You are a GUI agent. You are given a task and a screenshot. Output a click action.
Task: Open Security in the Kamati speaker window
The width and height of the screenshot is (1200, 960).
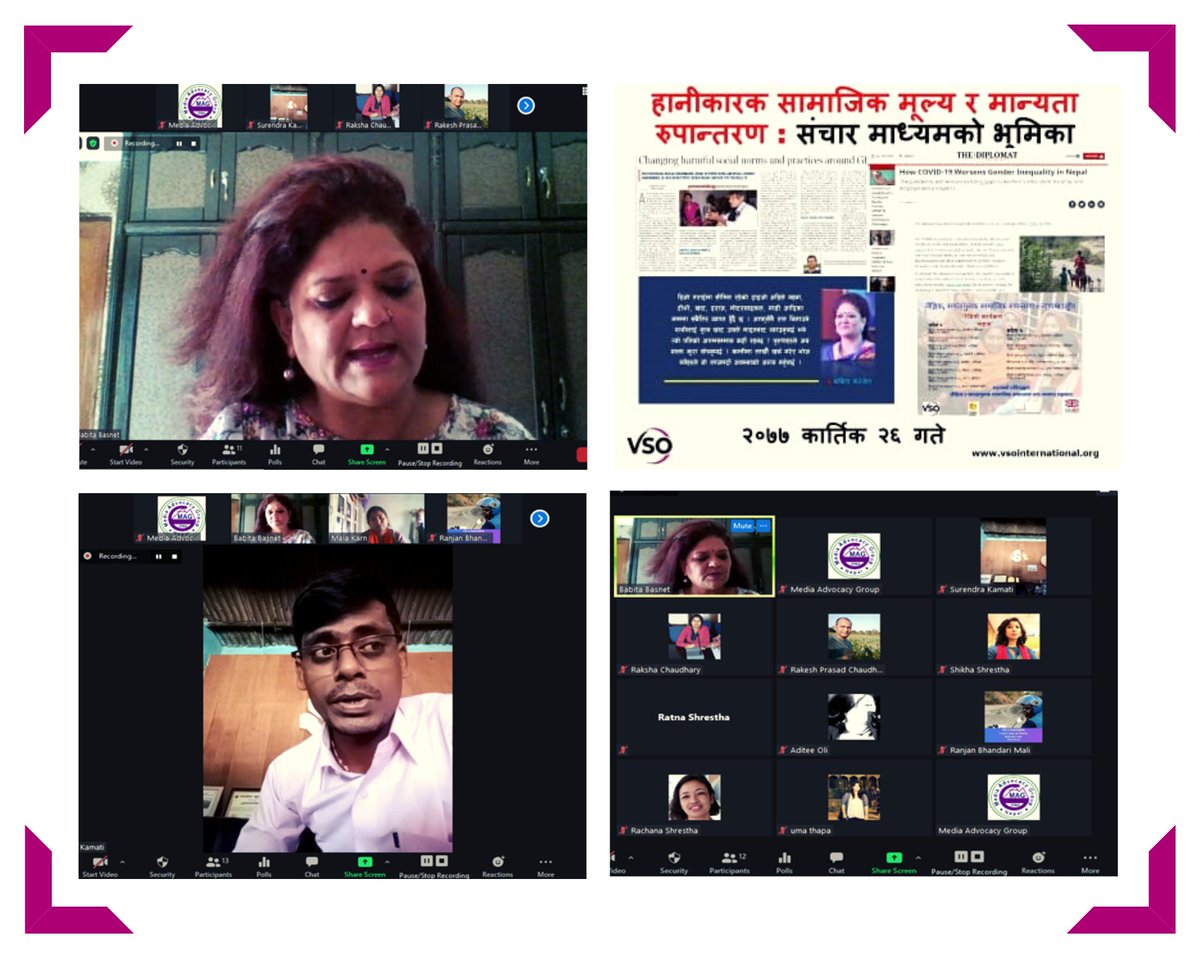pyautogui.click(x=162, y=867)
